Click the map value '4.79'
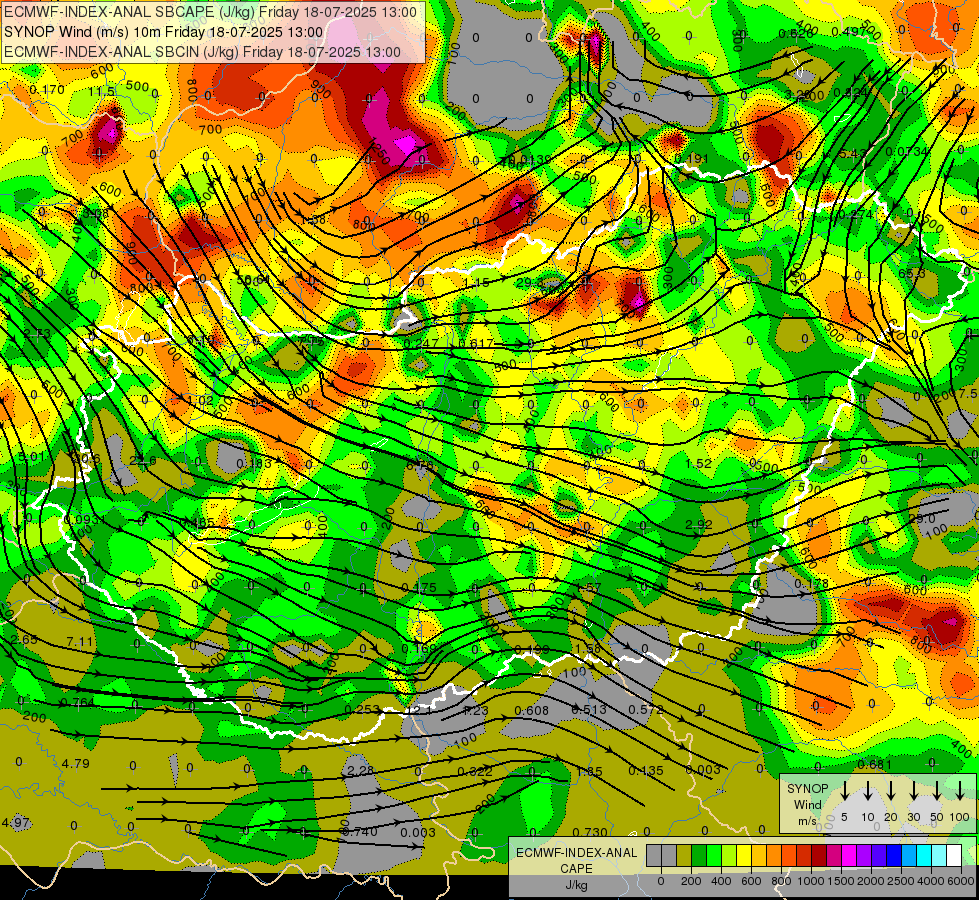 click(76, 763)
